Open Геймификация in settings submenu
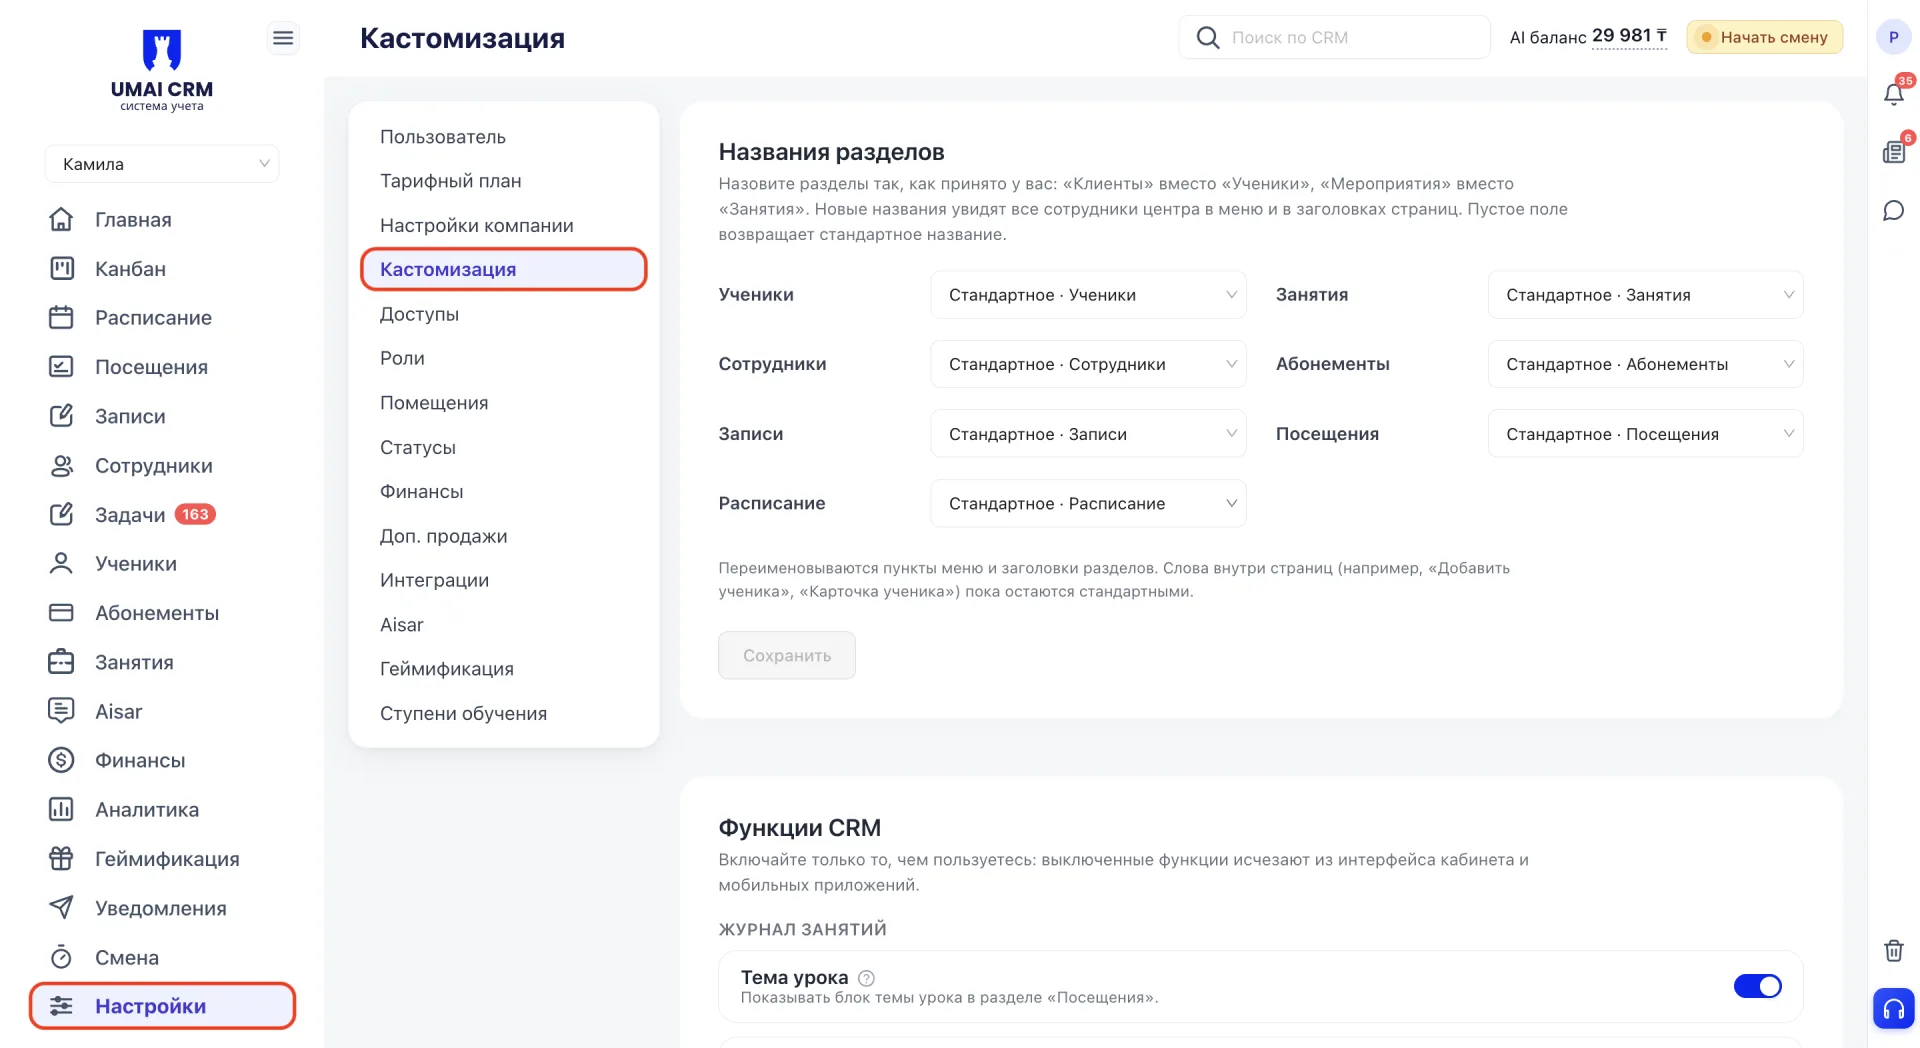This screenshot has height=1048, width=1920. tap(446, 669)
